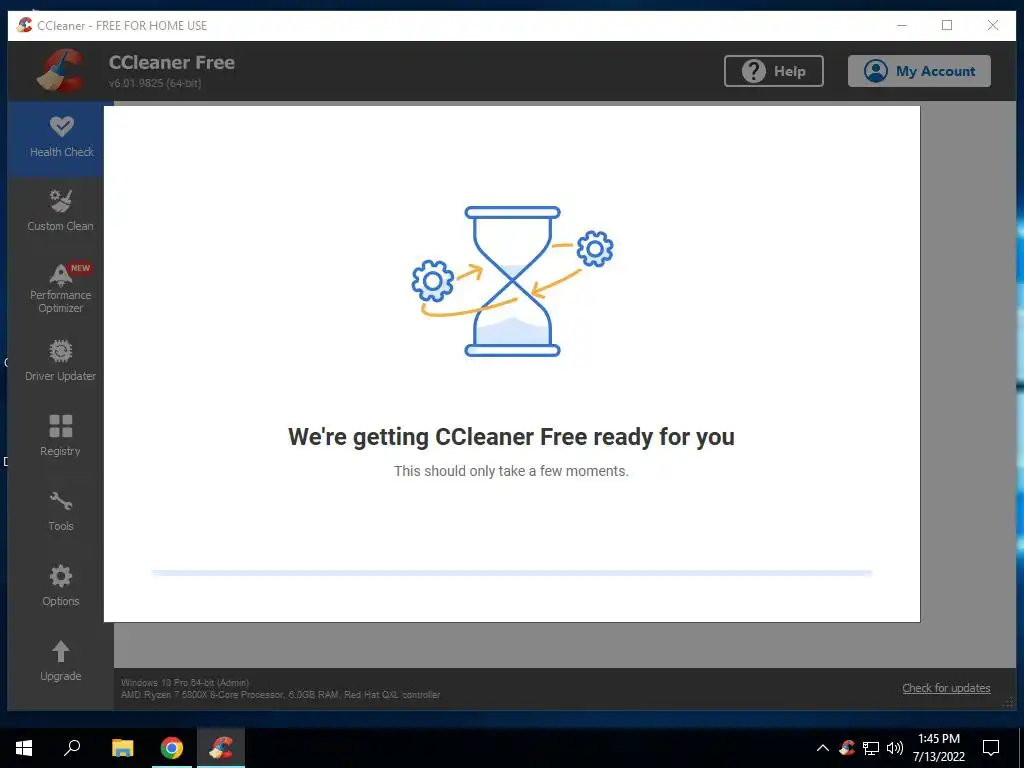Open the Tools section
Screen dimensions: 1024x768
[60, 511]
